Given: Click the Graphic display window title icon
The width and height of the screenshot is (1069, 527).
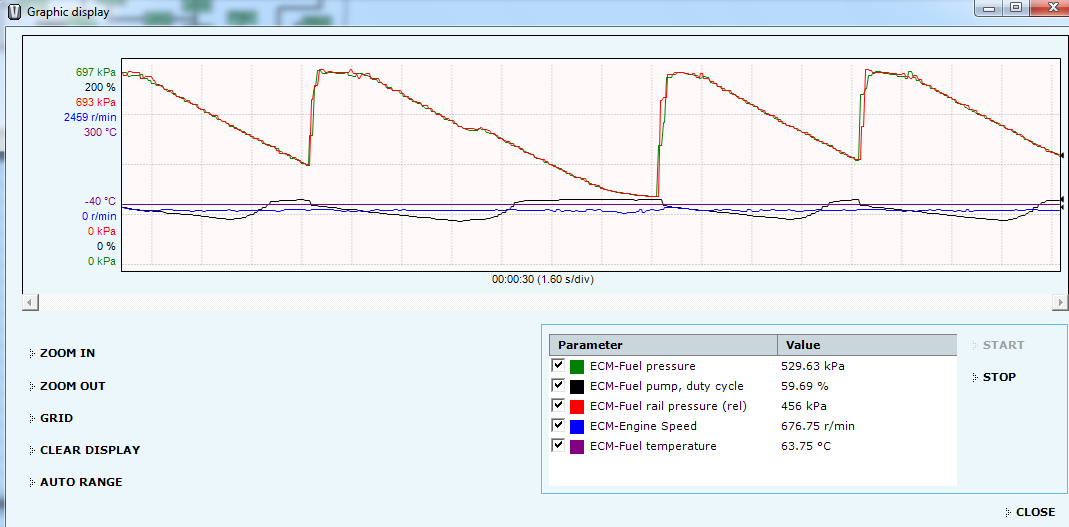Looking at the screenshot, I should pyautogui.click(x=13, y=12).
